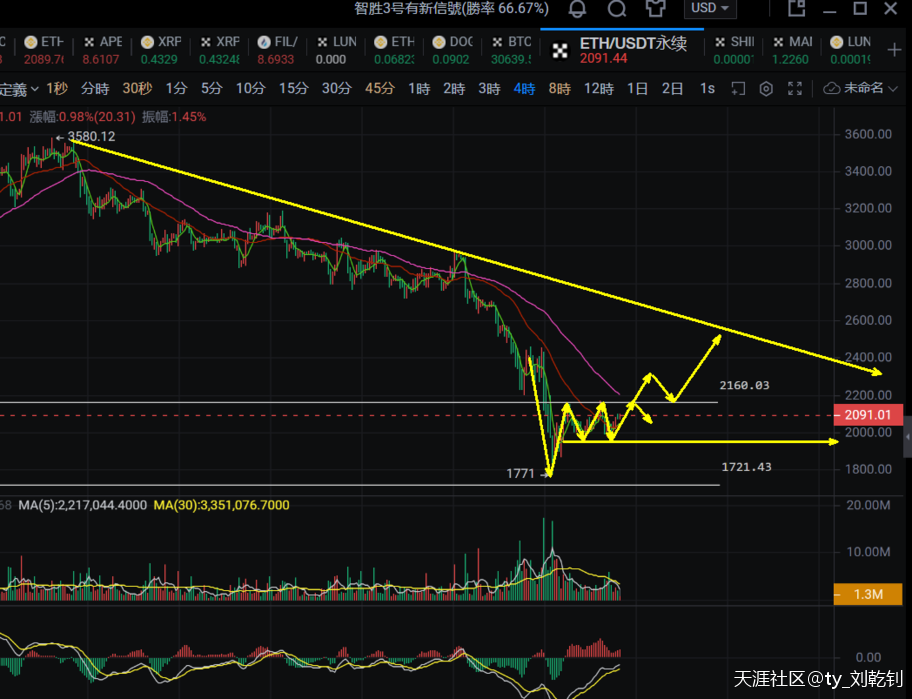
Task: Open the notifications bell
Action: pyautogui.click(x=577, y=9)
